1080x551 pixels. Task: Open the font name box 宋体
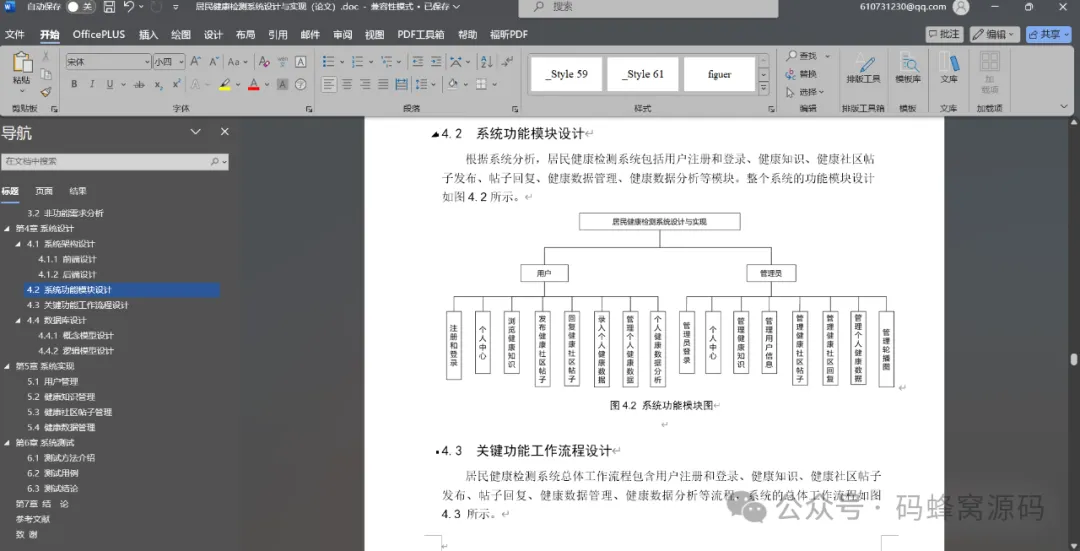pos(107,61)
